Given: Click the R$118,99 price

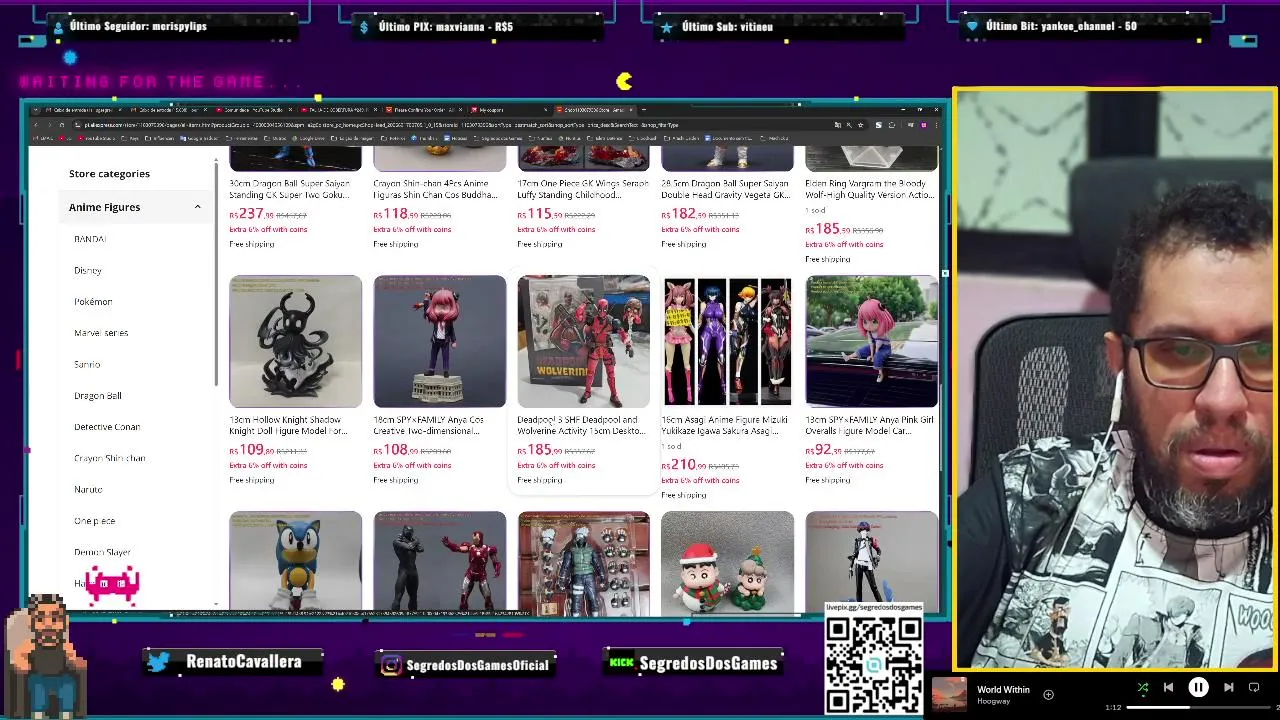Looking at the screenshot, I should tap(396, 214).
